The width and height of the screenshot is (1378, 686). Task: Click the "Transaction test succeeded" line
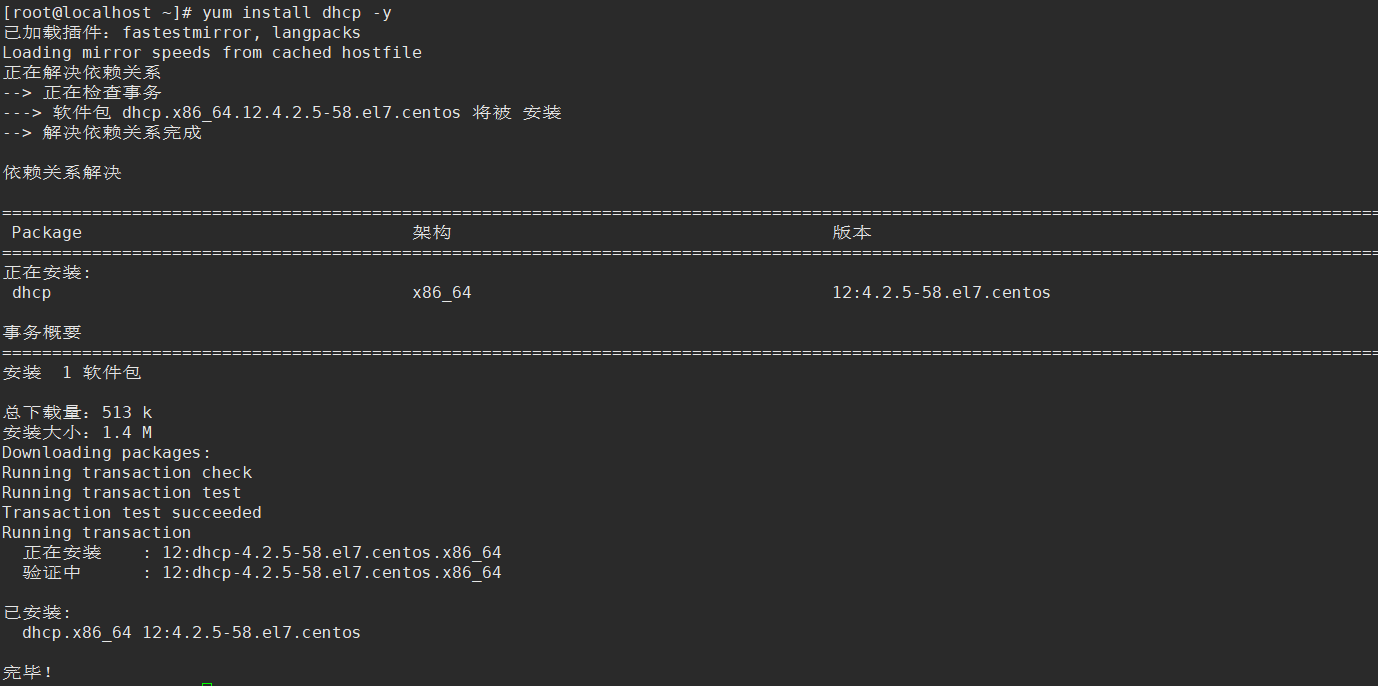[132, 512]
